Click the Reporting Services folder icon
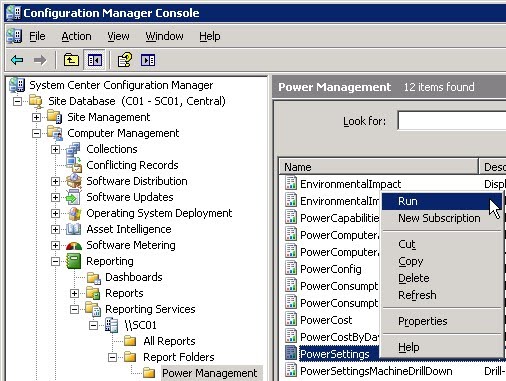This screenshot has width=506, height=381. coord(93,309)
